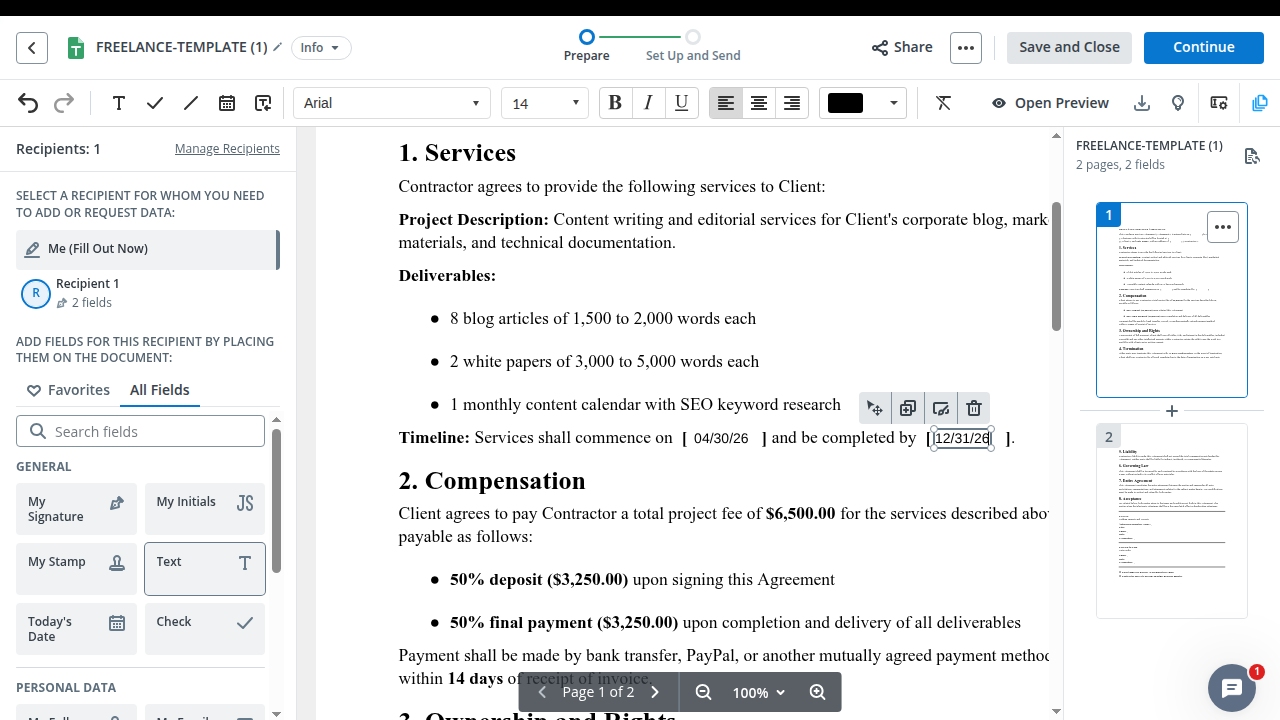Toggle the pages panel icon
The height and width of the screenshot is (720, 1280).
click(1260, 103)
